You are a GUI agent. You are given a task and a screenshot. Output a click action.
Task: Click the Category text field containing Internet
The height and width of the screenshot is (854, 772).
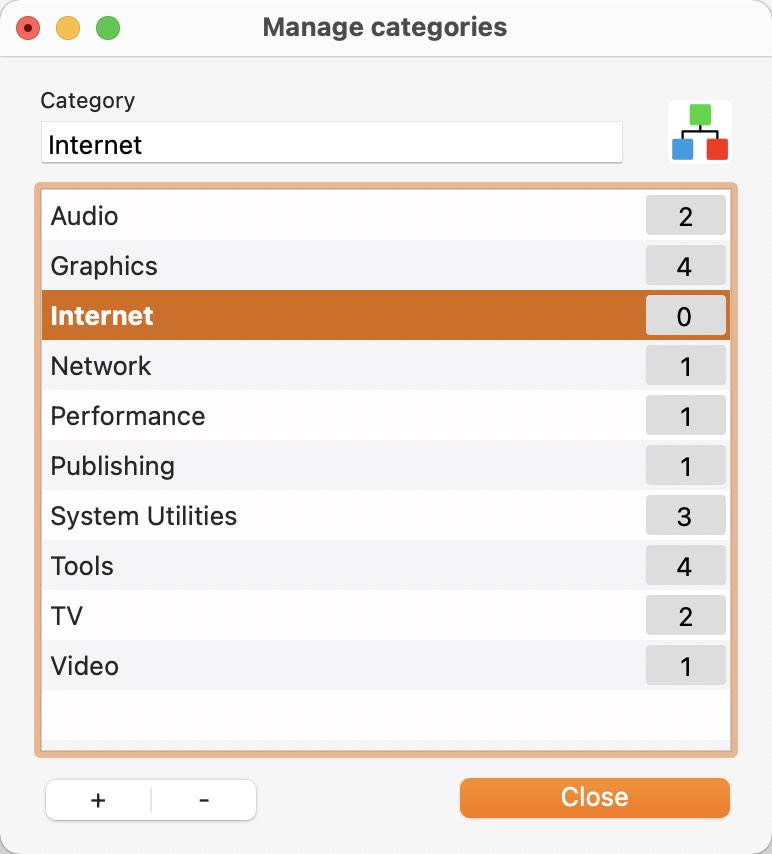pyautogui.click(x=332, y=143)
